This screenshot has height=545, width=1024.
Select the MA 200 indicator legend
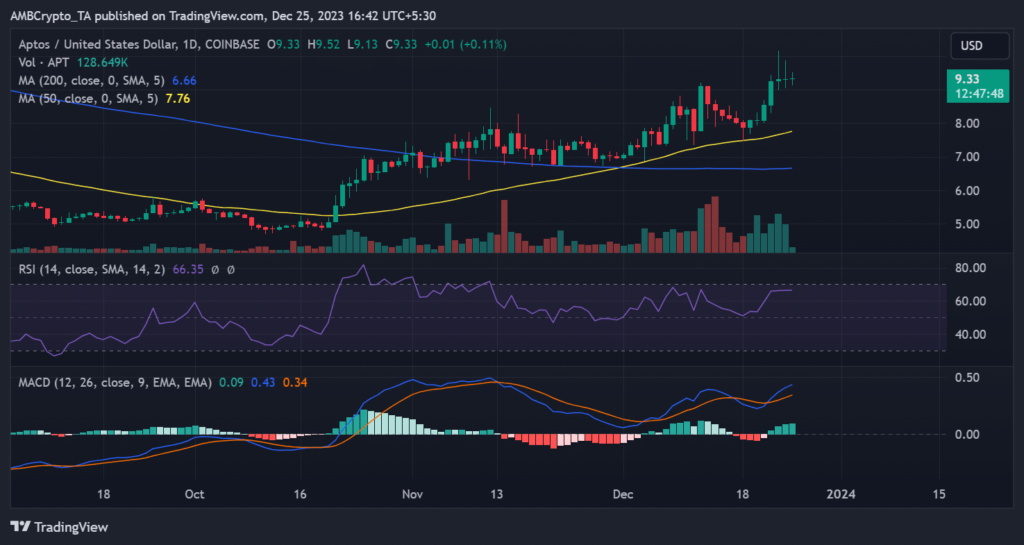(x=90, y=79)
